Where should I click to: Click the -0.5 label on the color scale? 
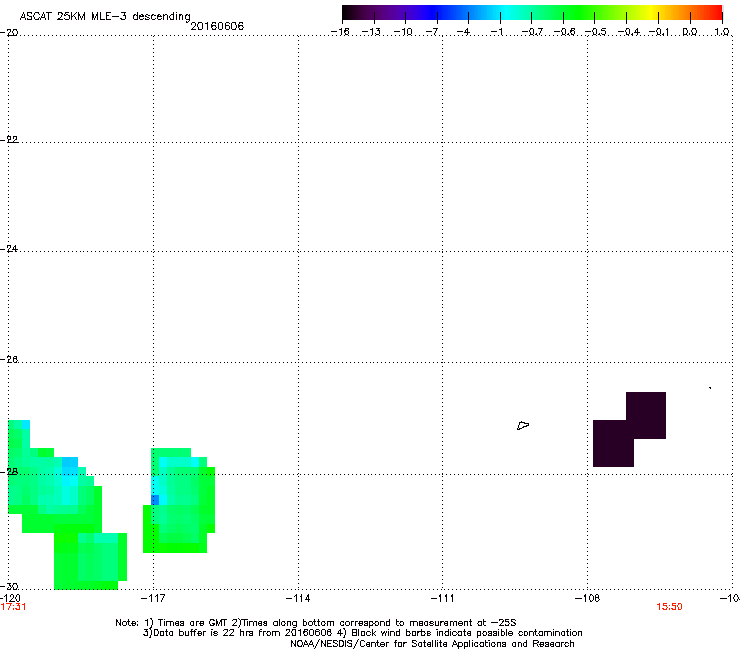[596, 32]
